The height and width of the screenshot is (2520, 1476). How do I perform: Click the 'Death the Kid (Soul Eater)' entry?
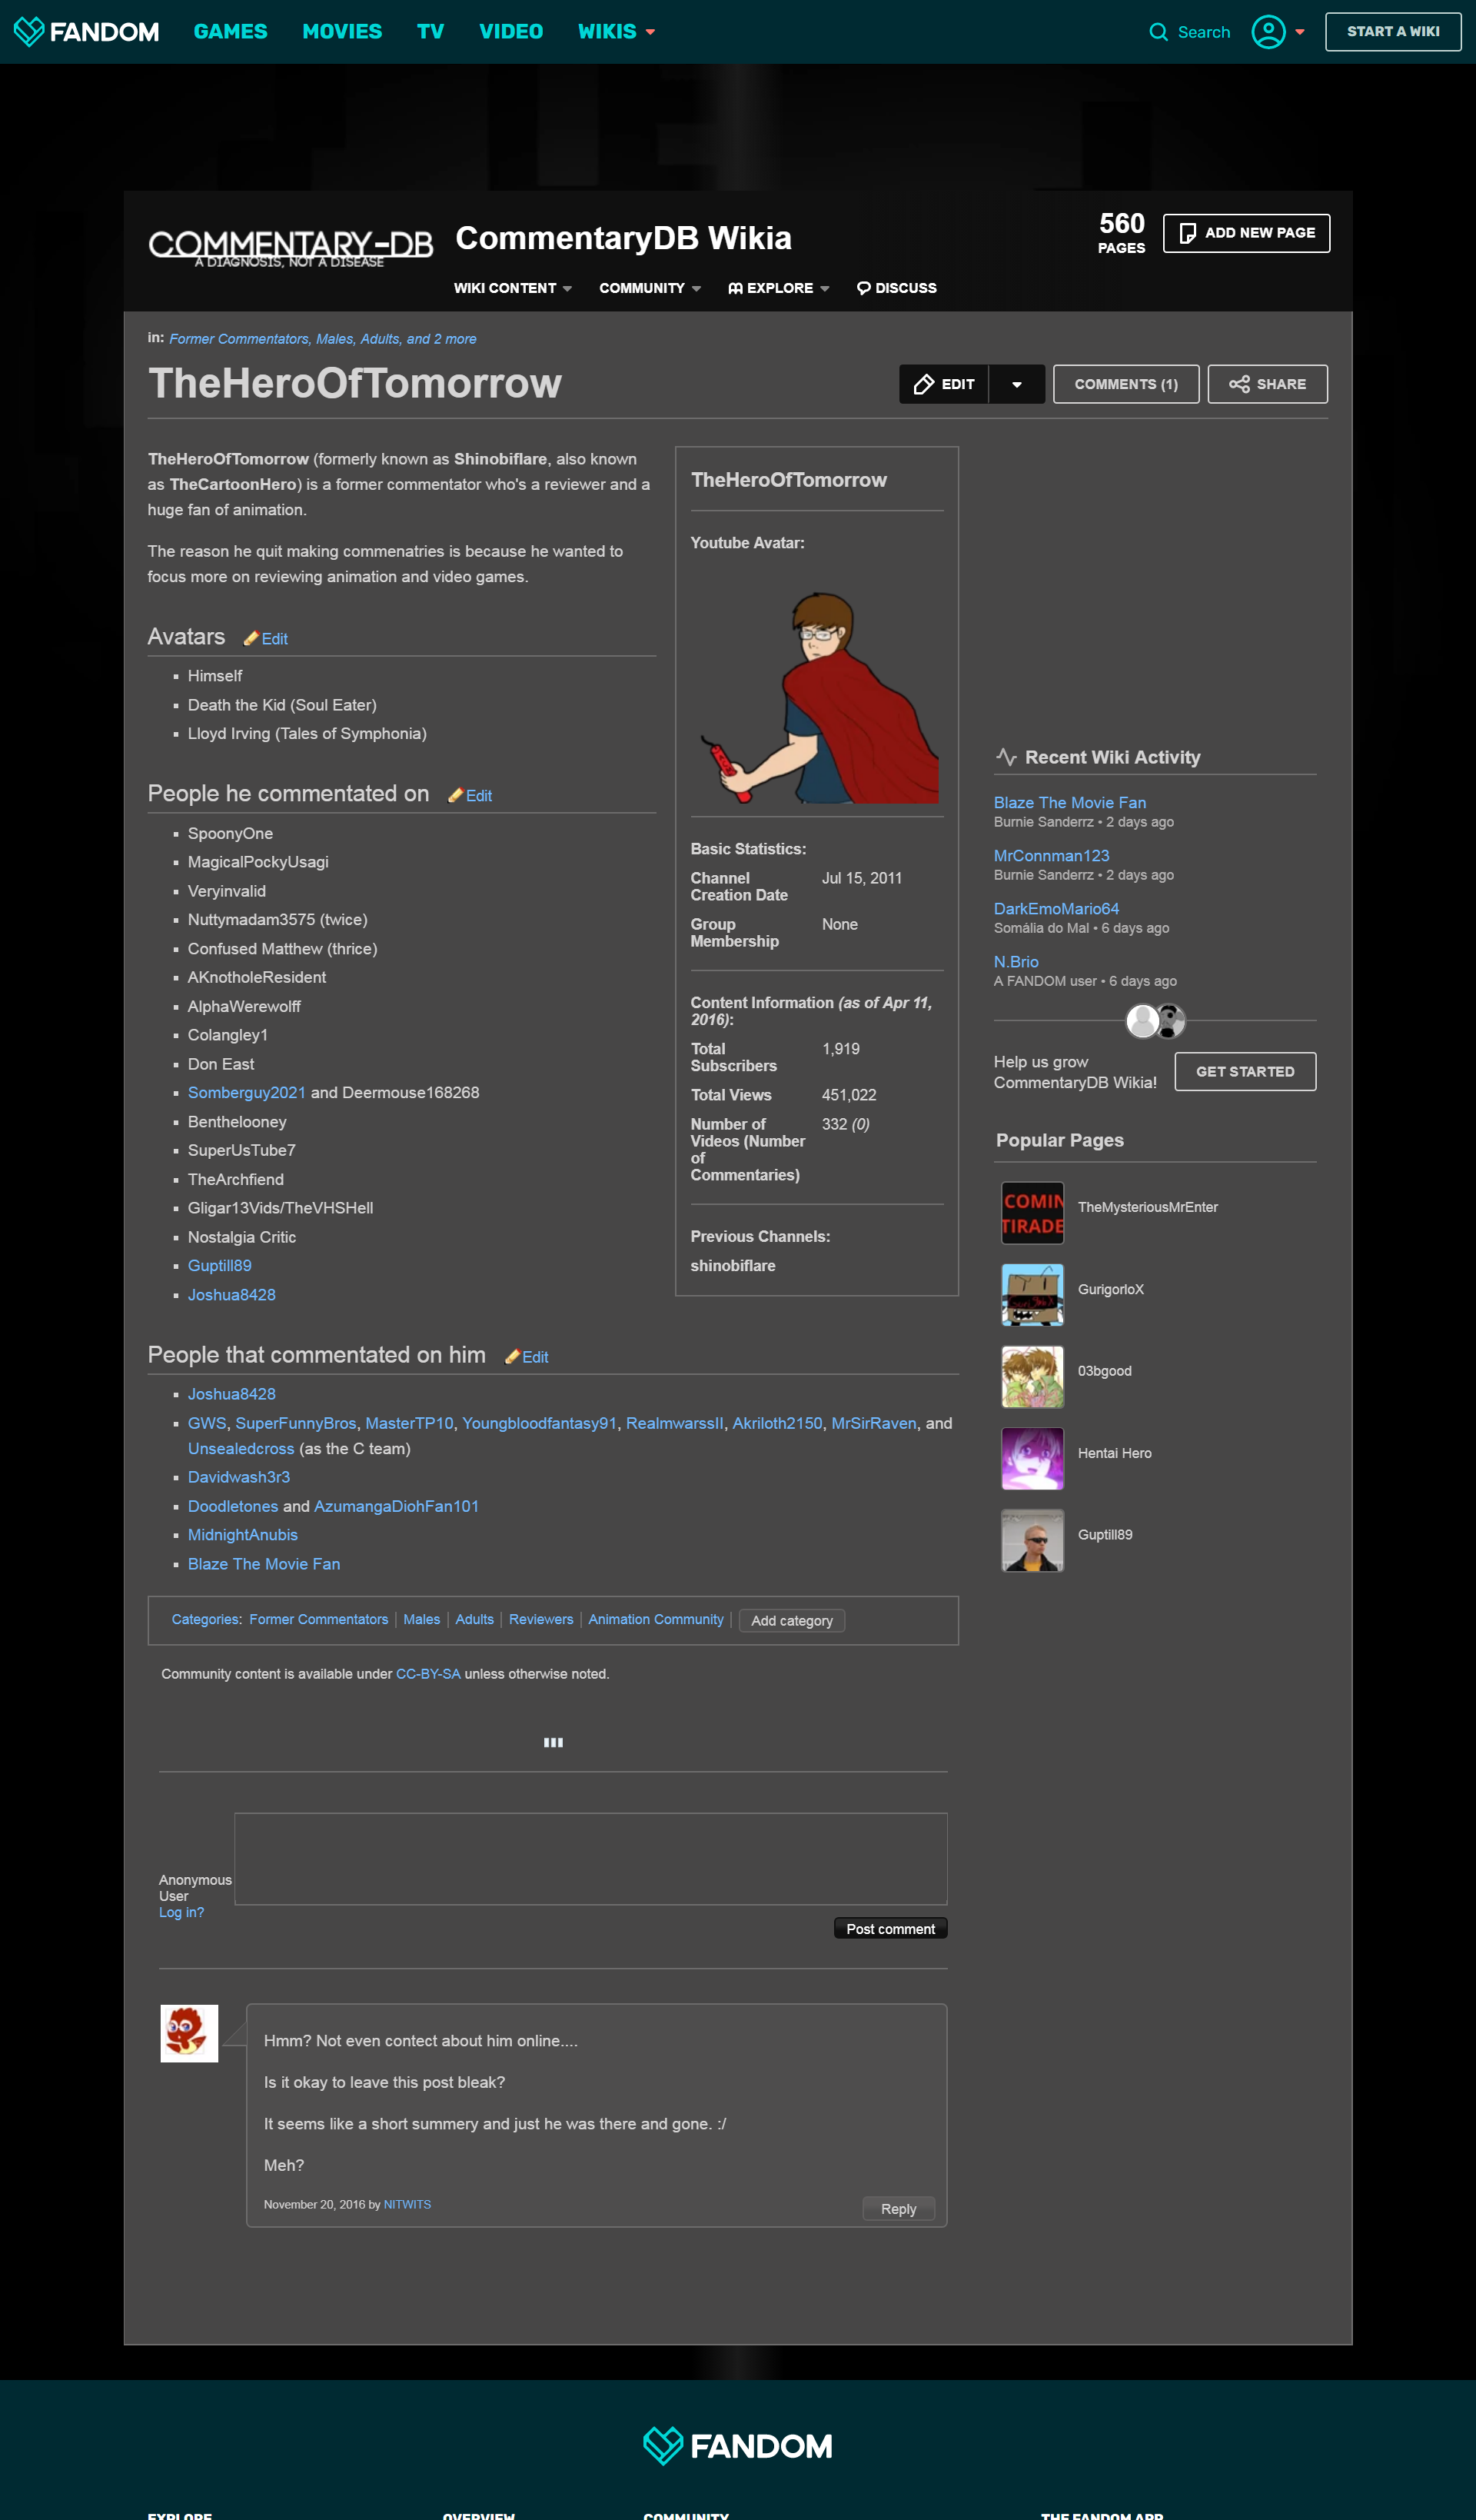click(282, 705)
